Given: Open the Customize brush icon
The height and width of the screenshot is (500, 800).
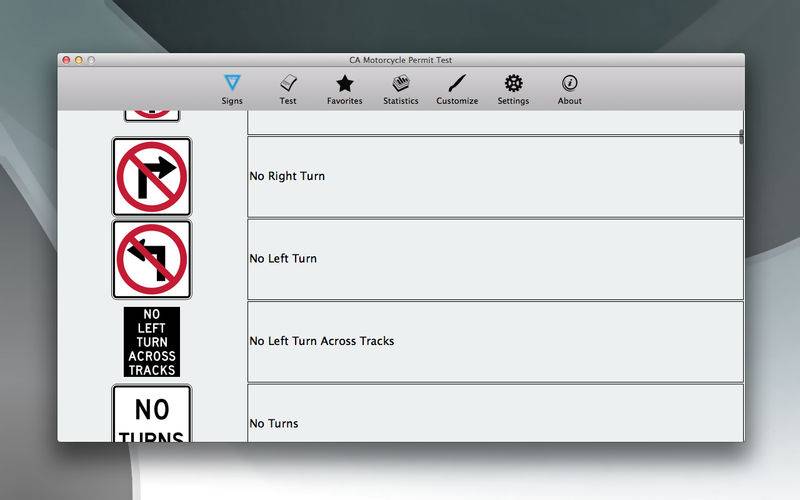Looking at the screenshot, I should tap(457, 83).
